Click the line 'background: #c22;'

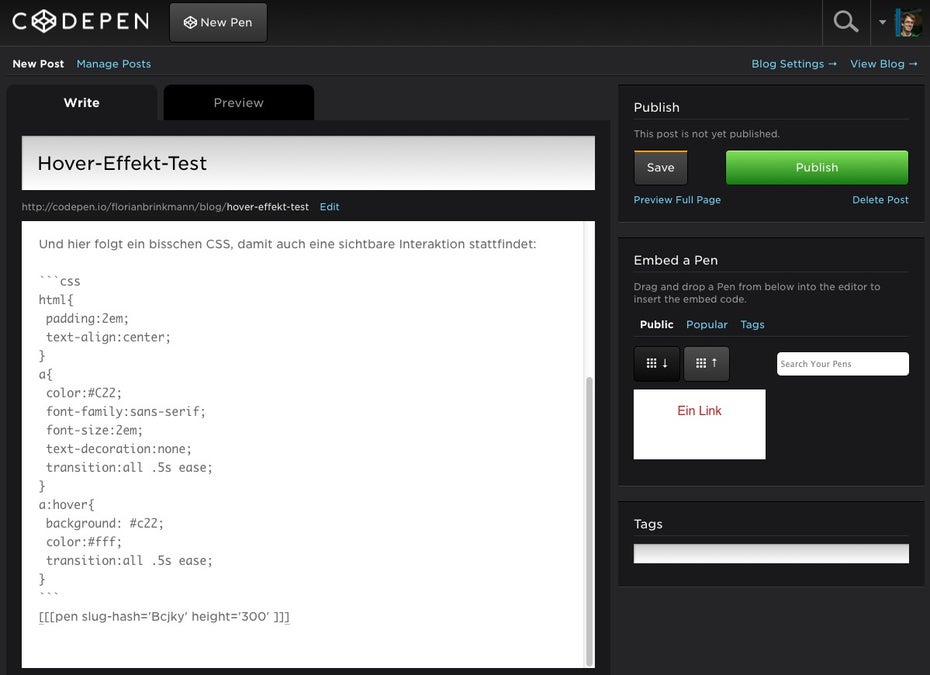(104, 523)
